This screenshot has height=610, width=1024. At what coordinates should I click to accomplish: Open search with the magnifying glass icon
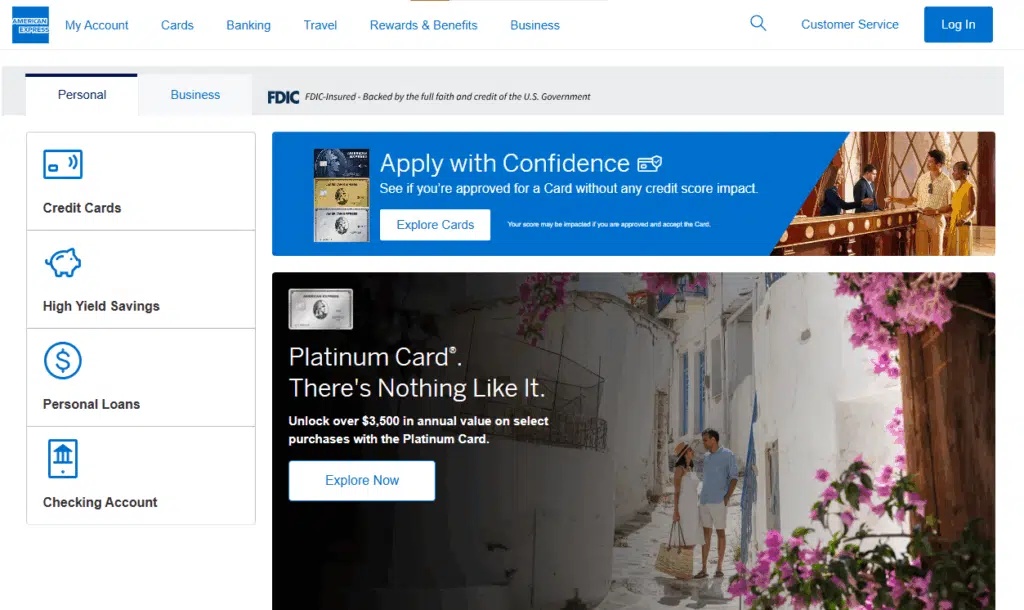758,24
